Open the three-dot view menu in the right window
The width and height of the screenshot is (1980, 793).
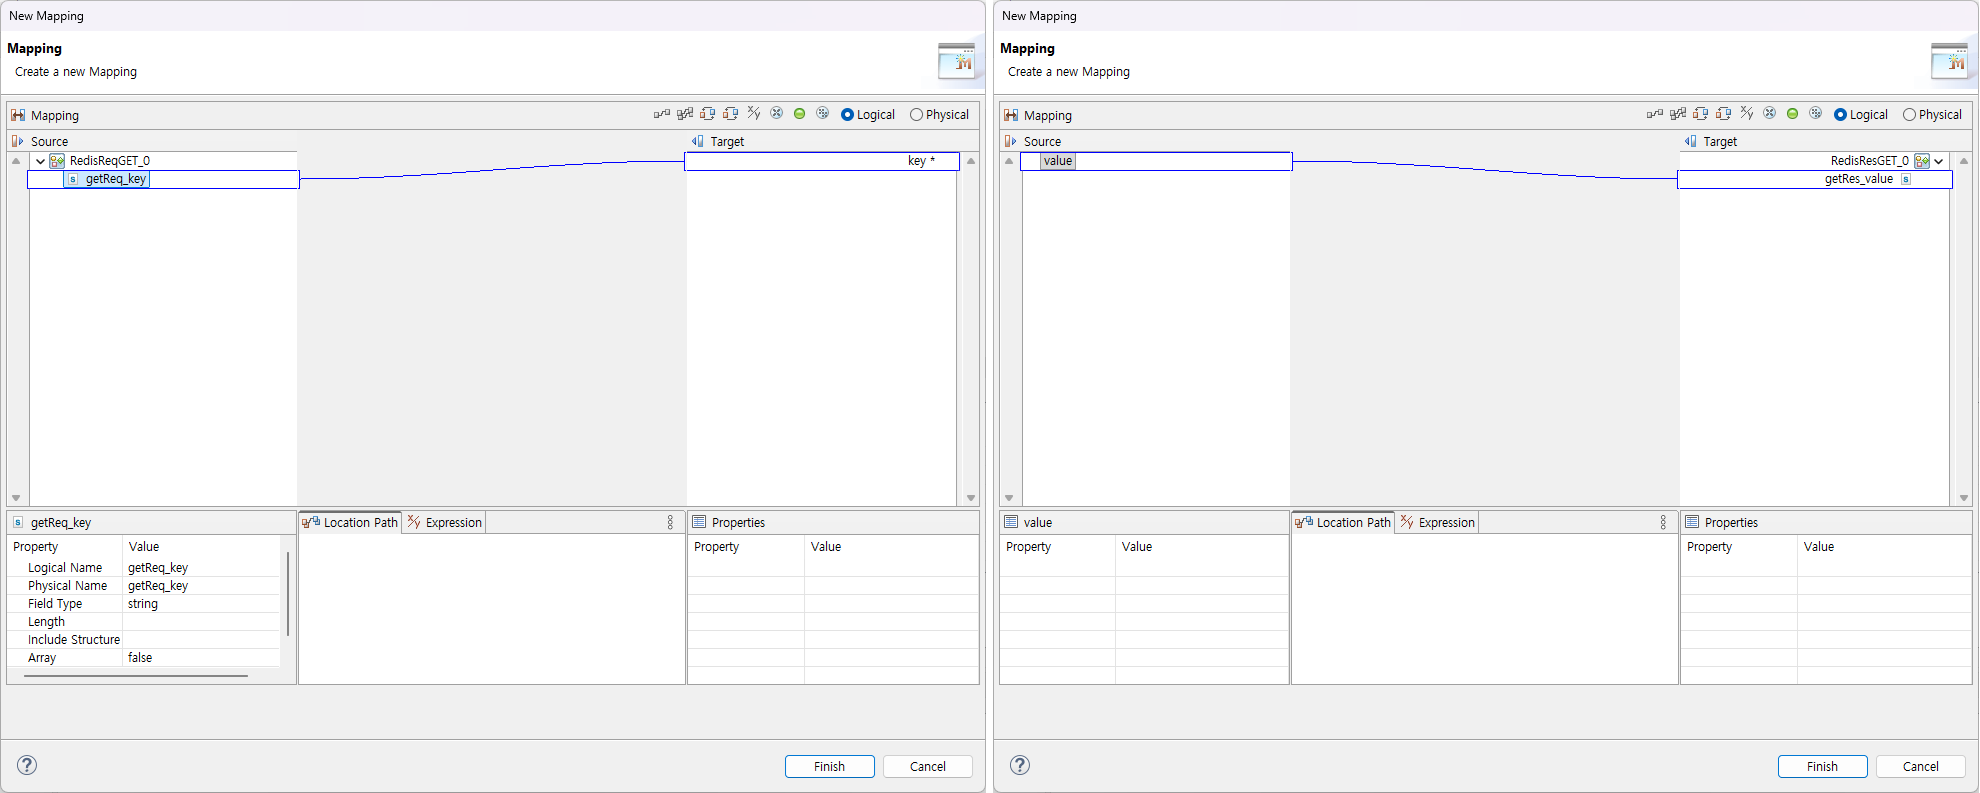[x=1663, y=523]
